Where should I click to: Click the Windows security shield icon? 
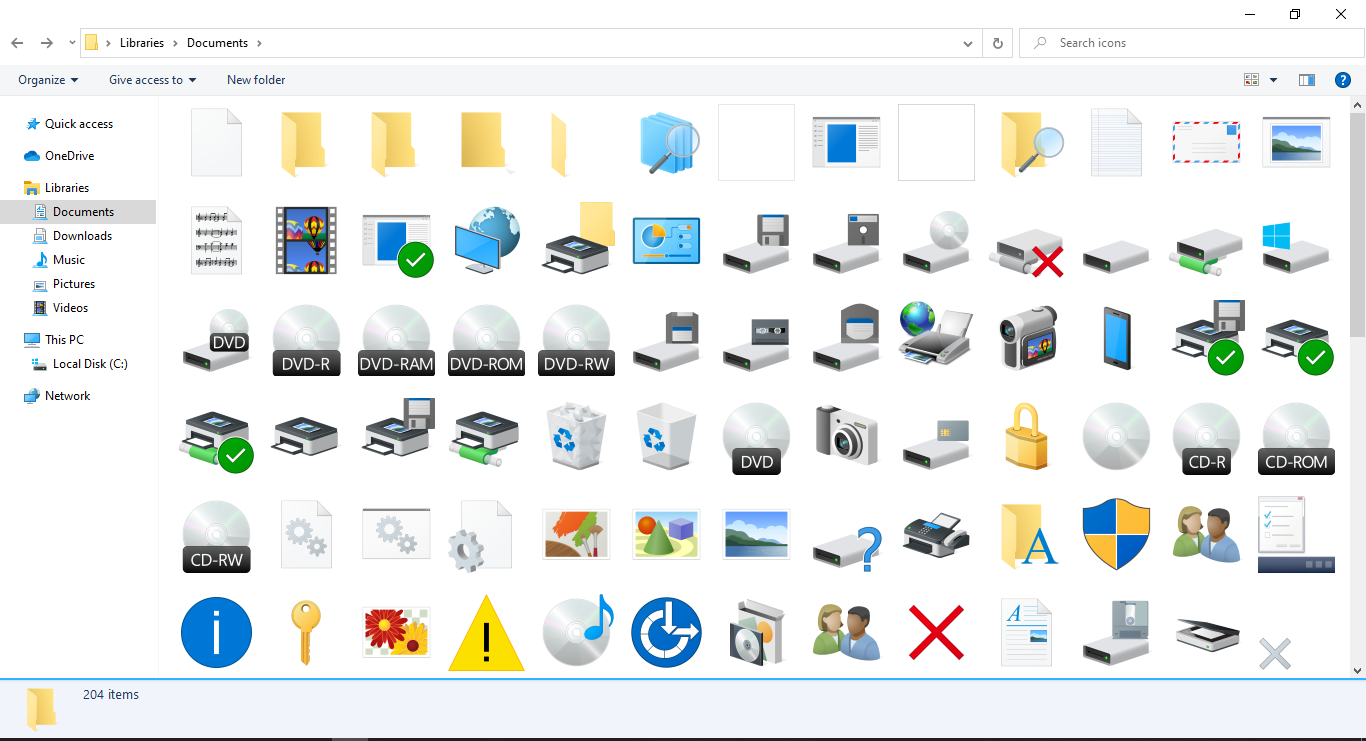tap(1116, 534)
